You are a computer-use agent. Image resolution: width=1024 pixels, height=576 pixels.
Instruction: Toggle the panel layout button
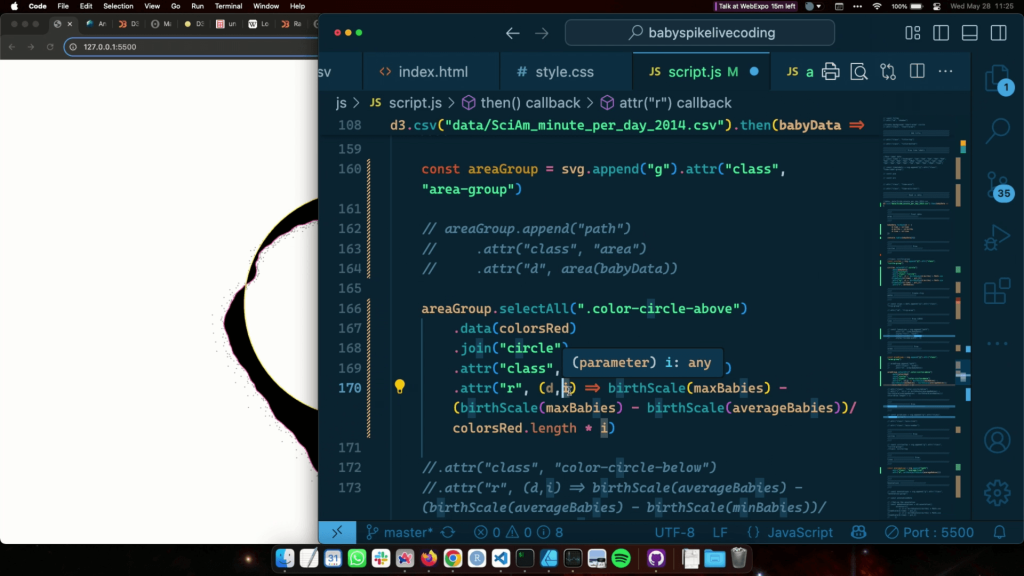969,33
